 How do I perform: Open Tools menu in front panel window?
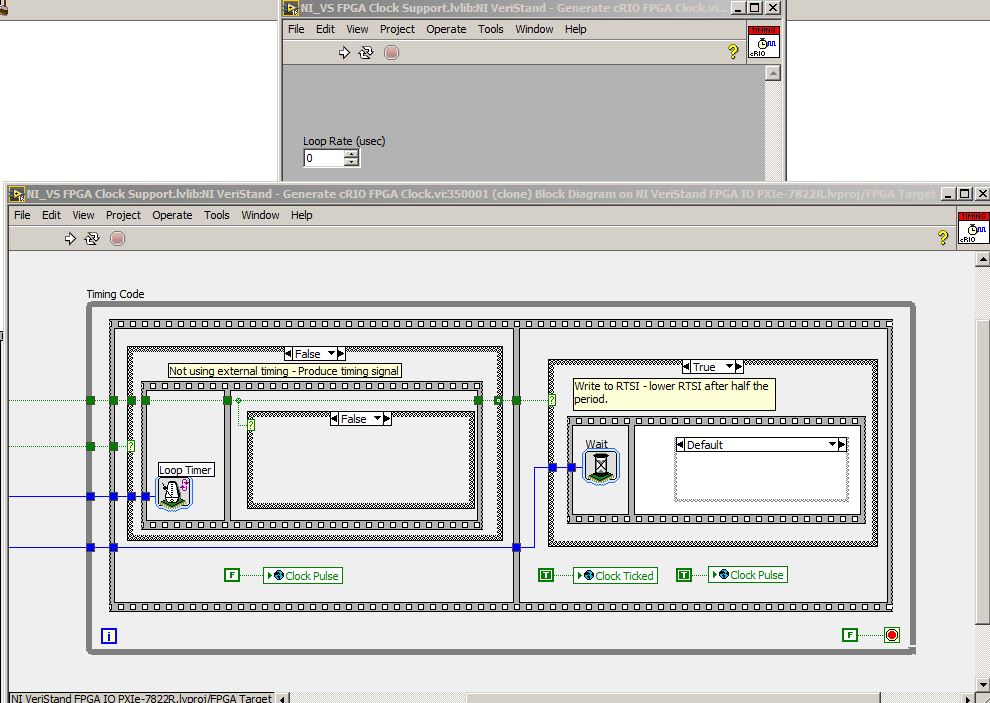(x=491, y=29)
